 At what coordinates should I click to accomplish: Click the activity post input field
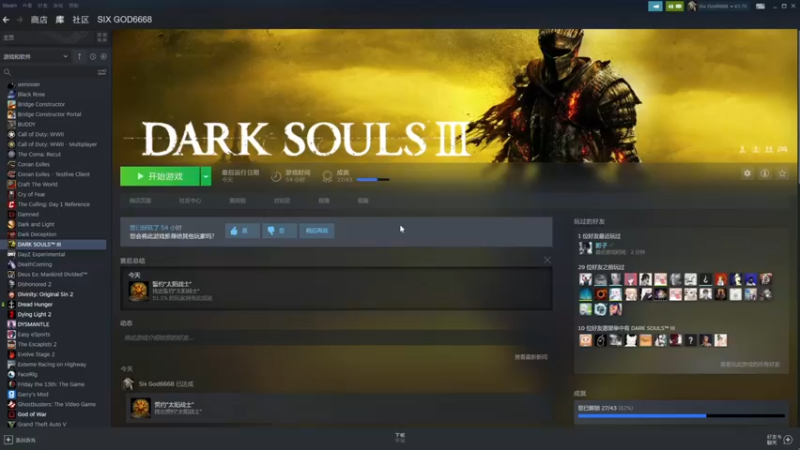pos(336,337)
